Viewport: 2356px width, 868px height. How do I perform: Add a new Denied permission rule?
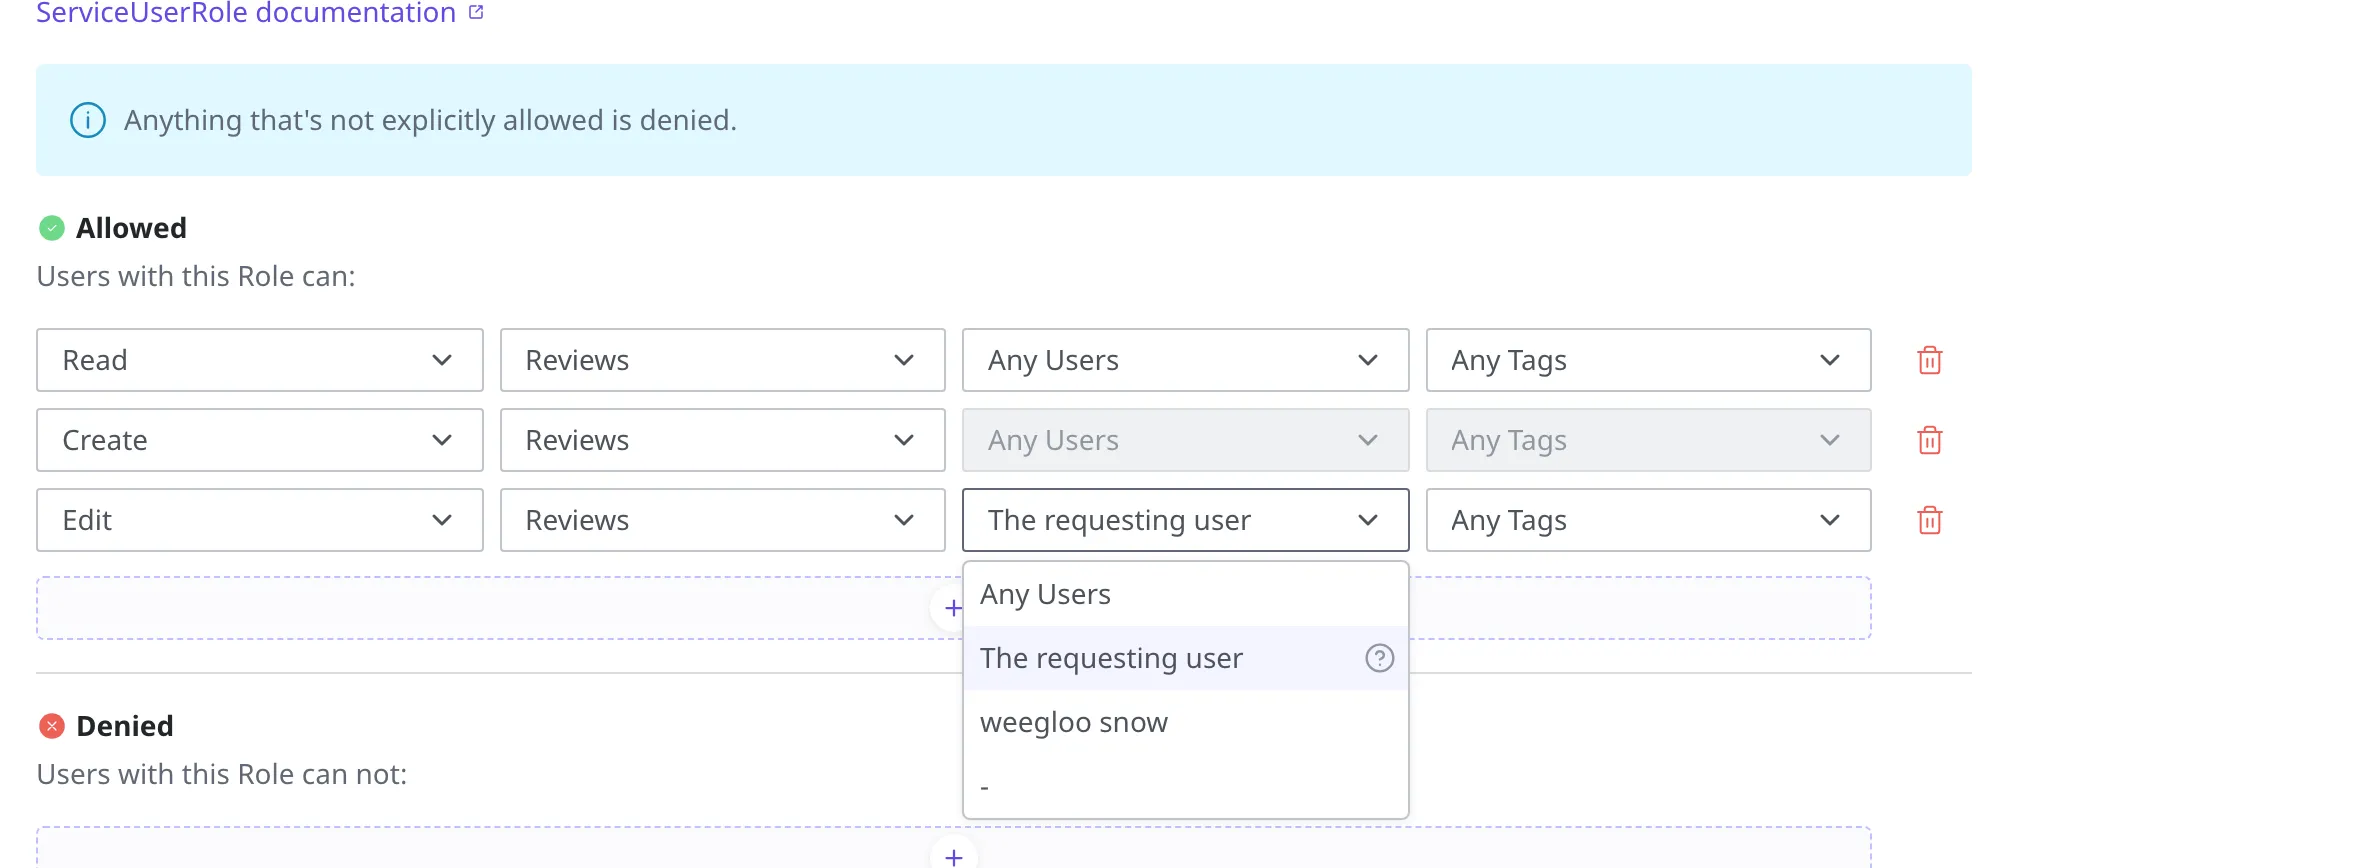(x=953, y=856)
